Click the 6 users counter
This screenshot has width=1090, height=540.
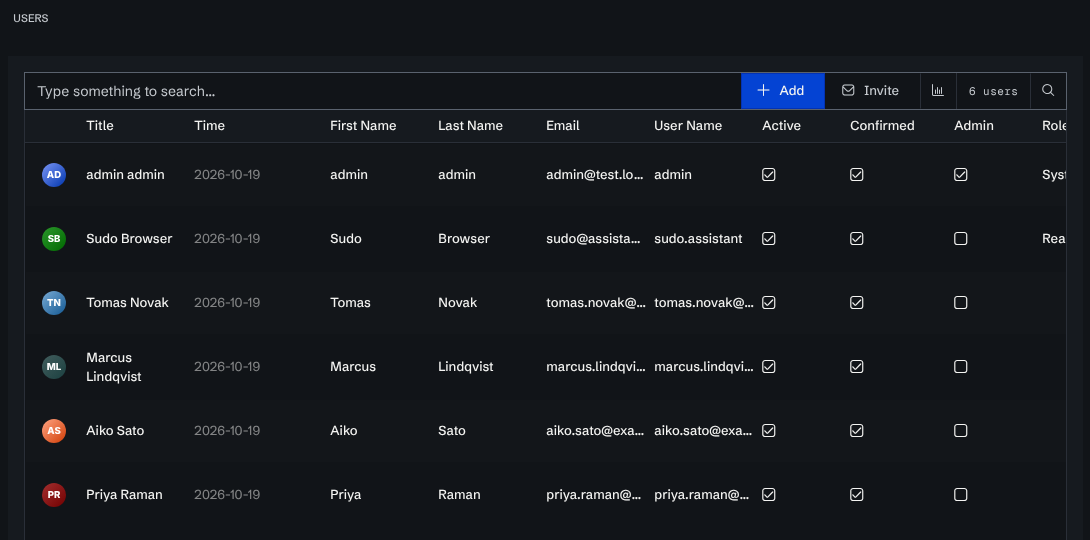pyautogui.click(x=993, y=91)
